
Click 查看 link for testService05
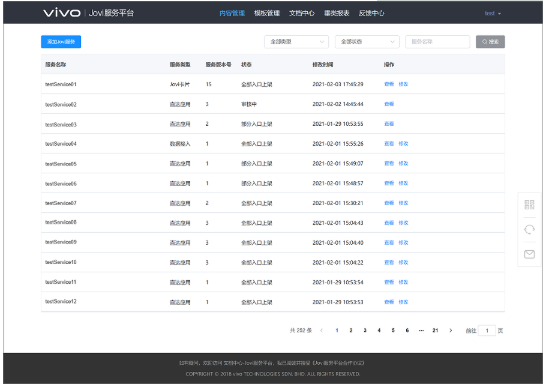(389, 163)
